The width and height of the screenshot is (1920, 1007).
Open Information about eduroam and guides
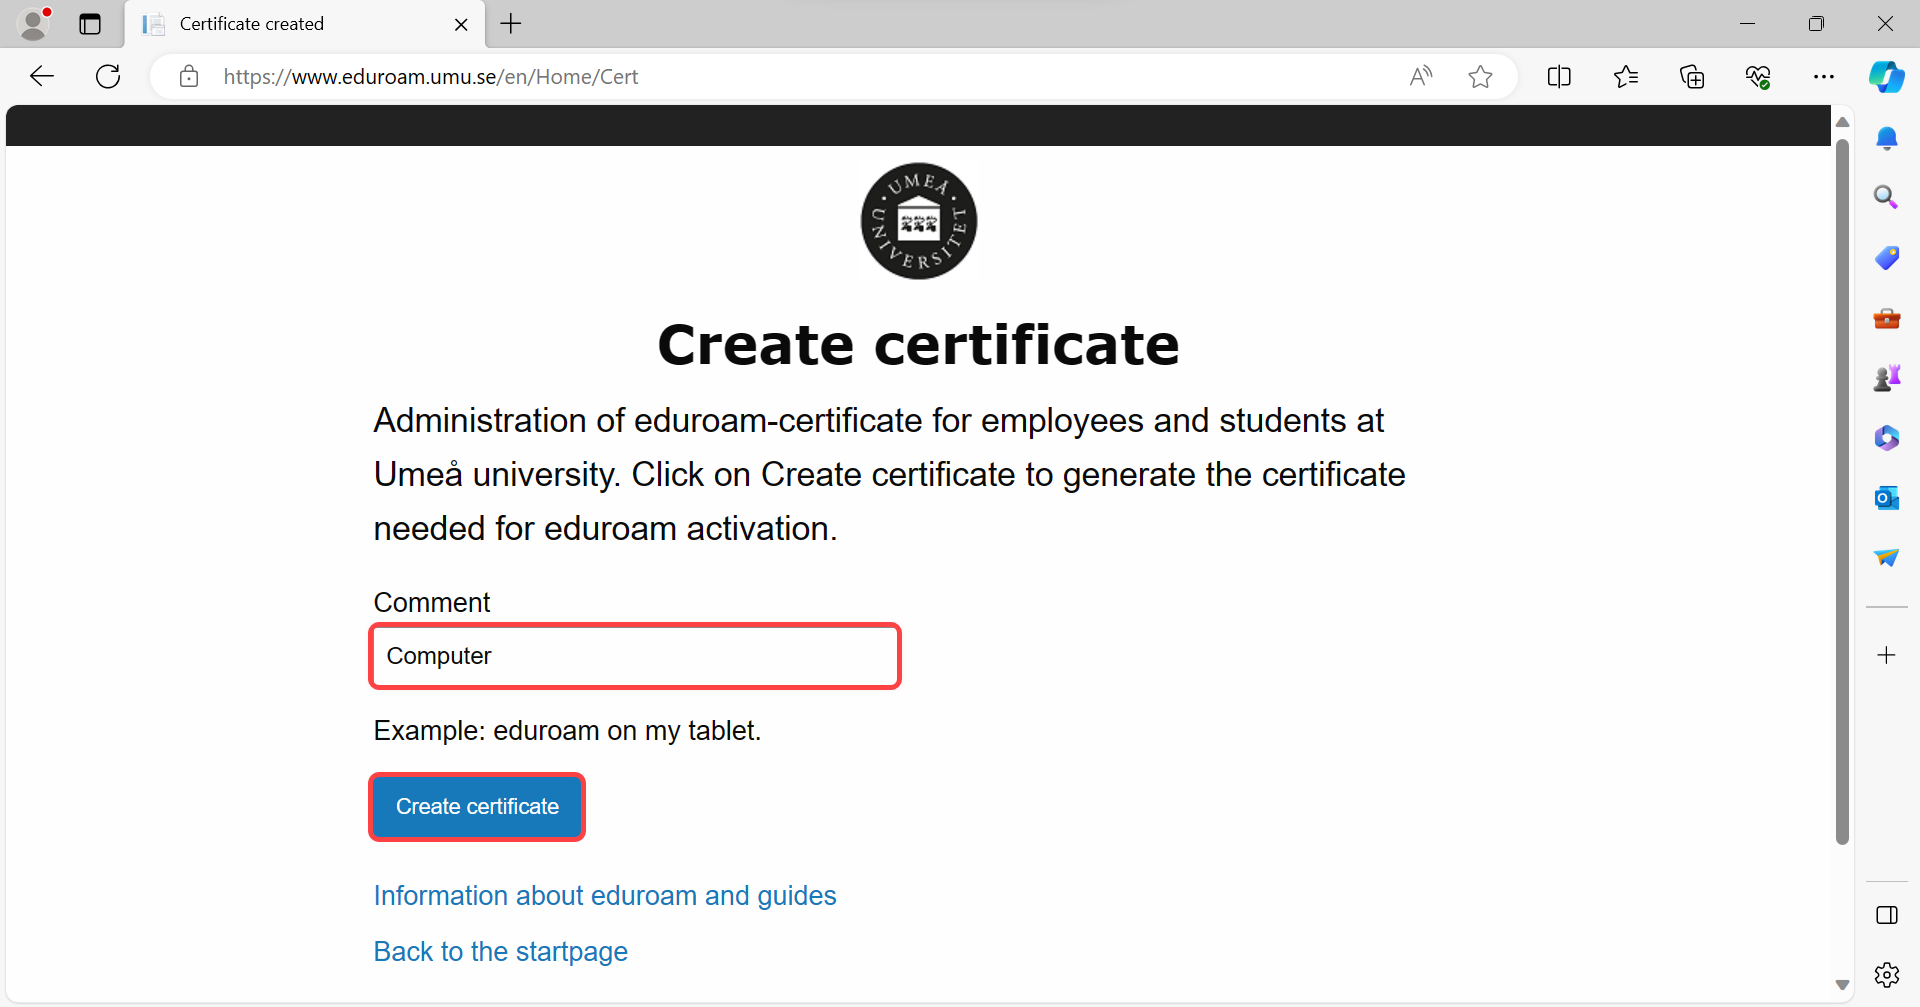coord(604,895)
